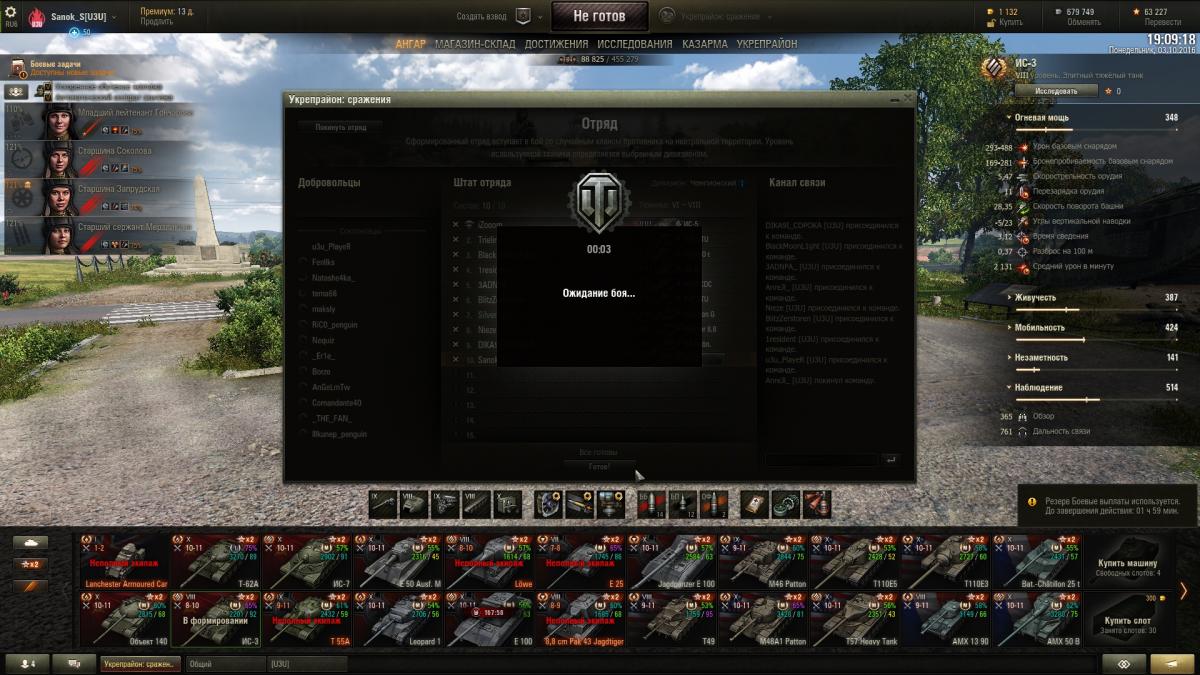
Task: Click Купить слот in tank carousel
Action: pos(1128,619)
